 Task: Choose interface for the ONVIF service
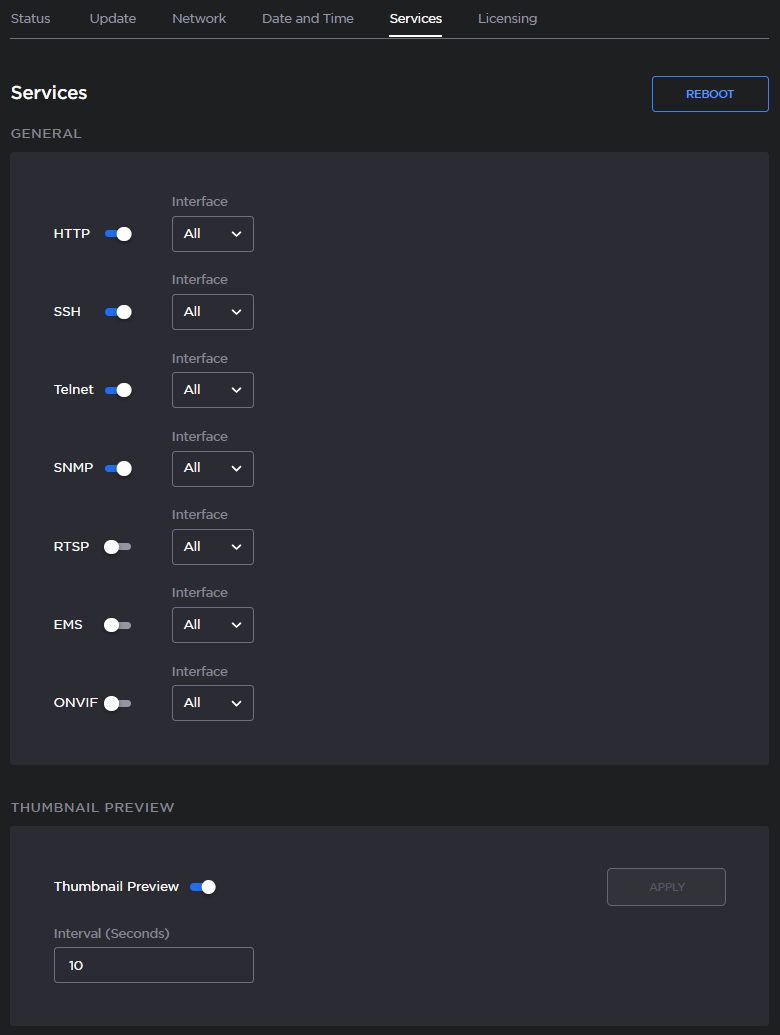(213, 703)
